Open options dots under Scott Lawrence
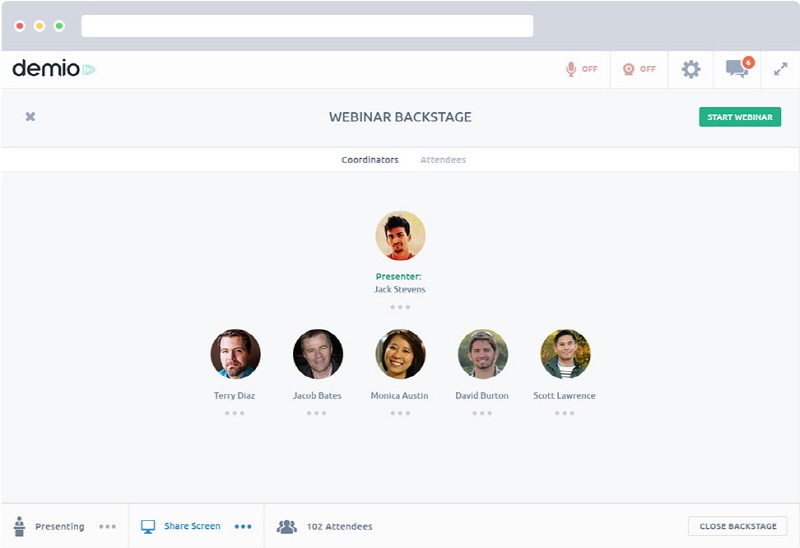 [565, 413]
